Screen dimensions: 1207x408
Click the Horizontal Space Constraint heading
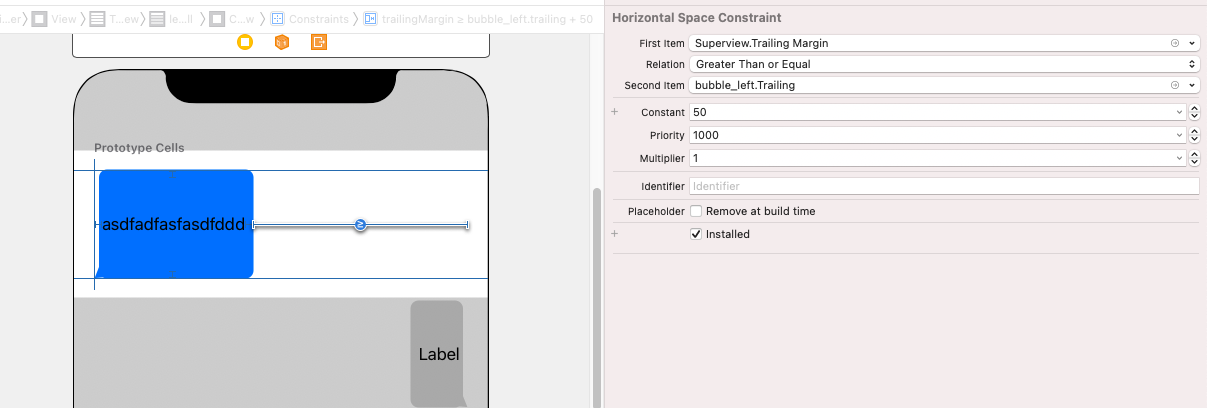(x=696, y=18)
